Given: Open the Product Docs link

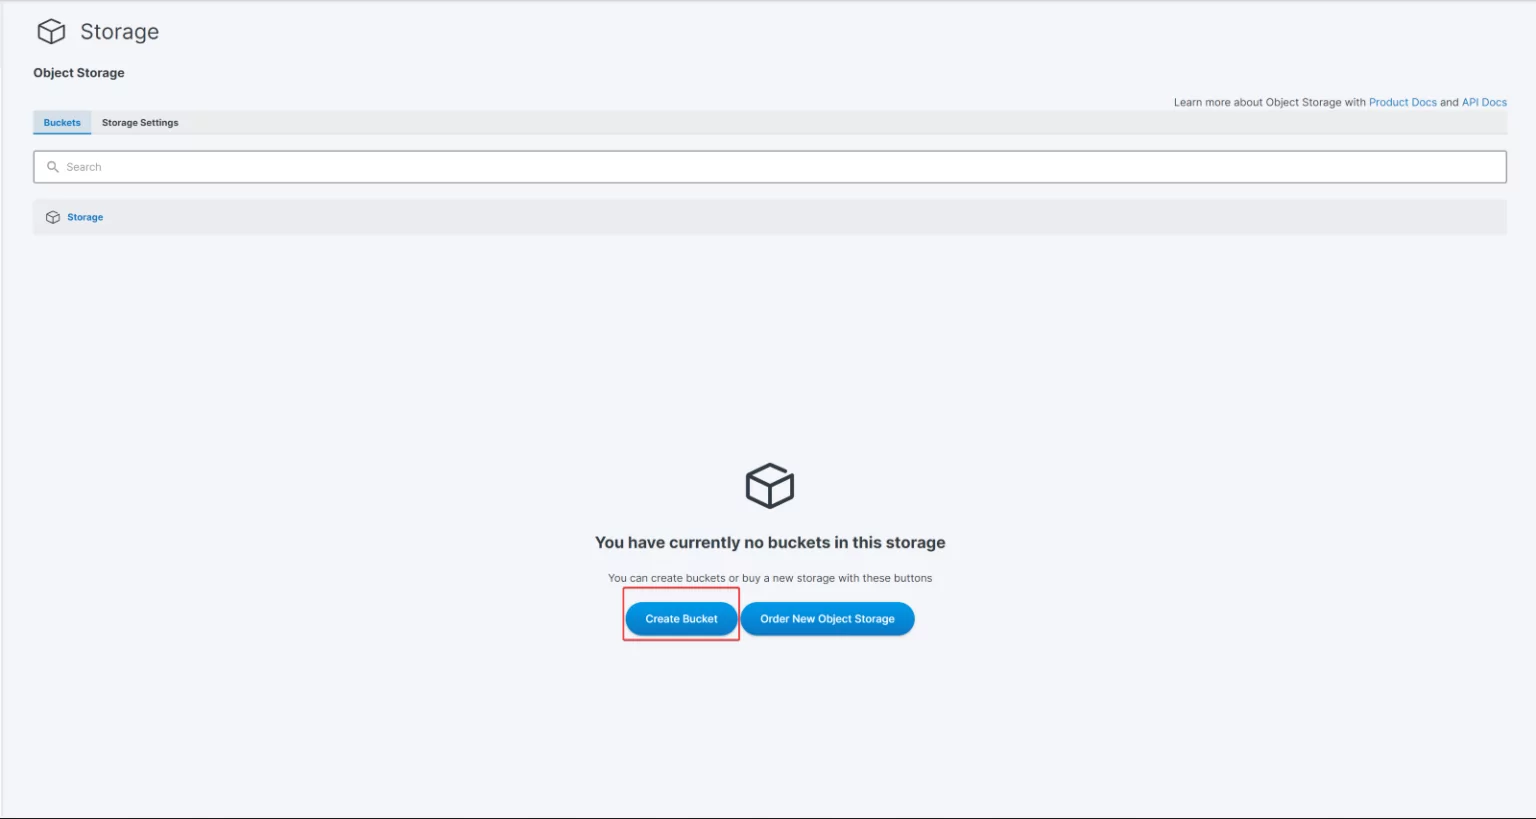Looking at the screenshot, I should (1402, 102).
